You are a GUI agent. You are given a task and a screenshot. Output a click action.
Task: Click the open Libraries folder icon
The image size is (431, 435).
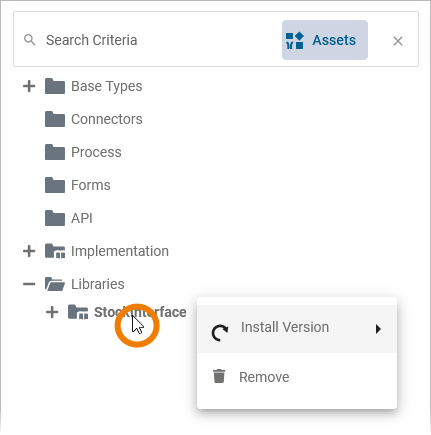(55, 284)
